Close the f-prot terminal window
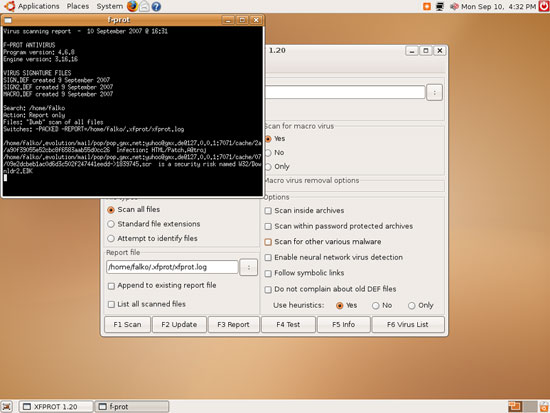Image resolution: width=550 pixels, height=413 pixels. (x=256, y=20)
